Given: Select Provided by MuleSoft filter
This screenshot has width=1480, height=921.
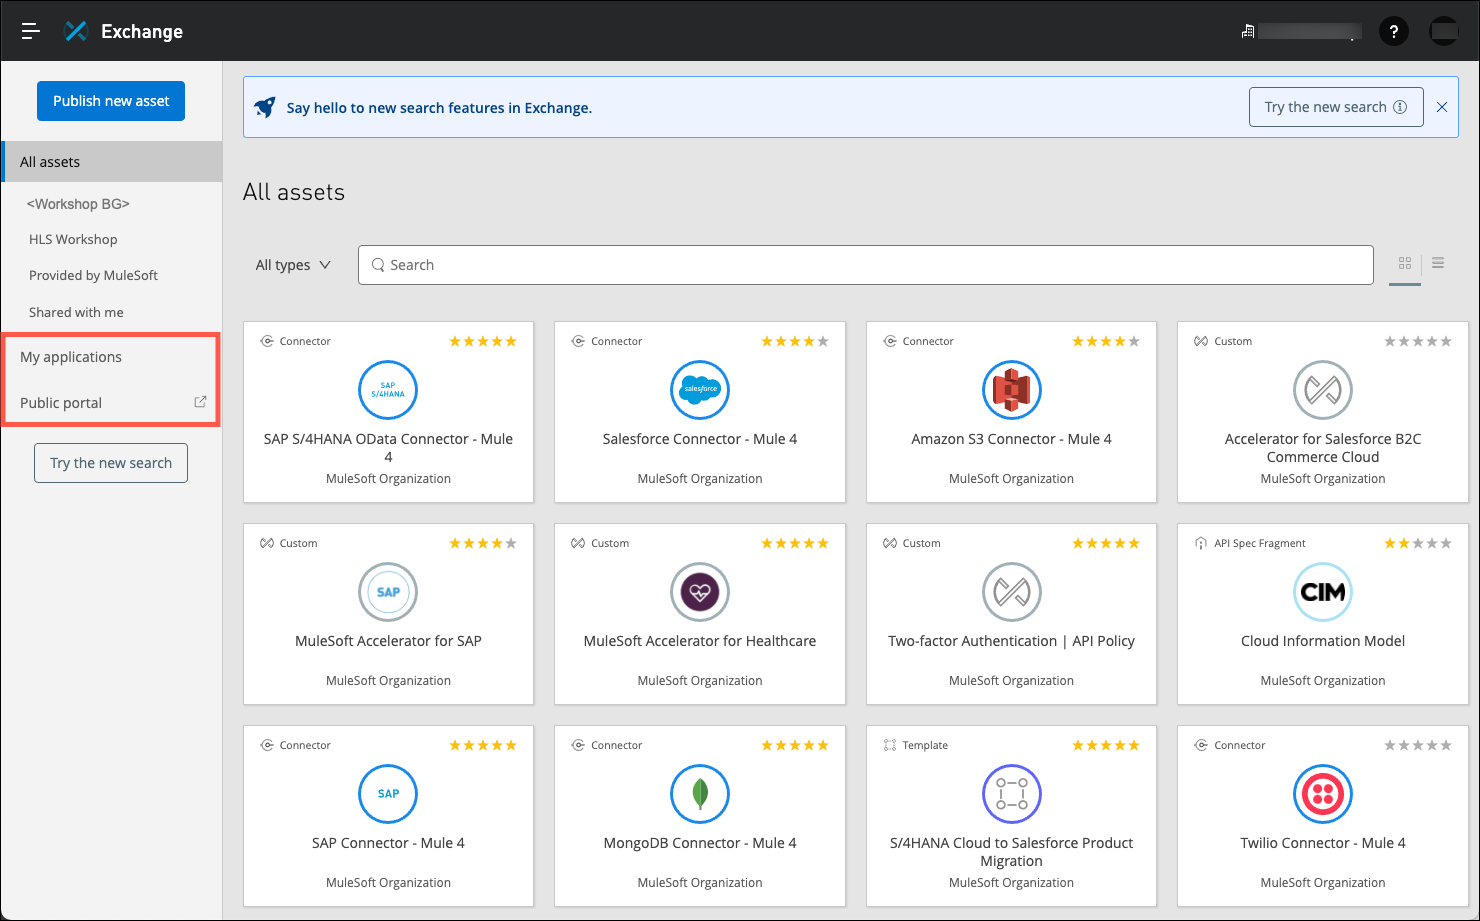Looking at the screenshot, I should pyautogui.click(x=93, y=276).
